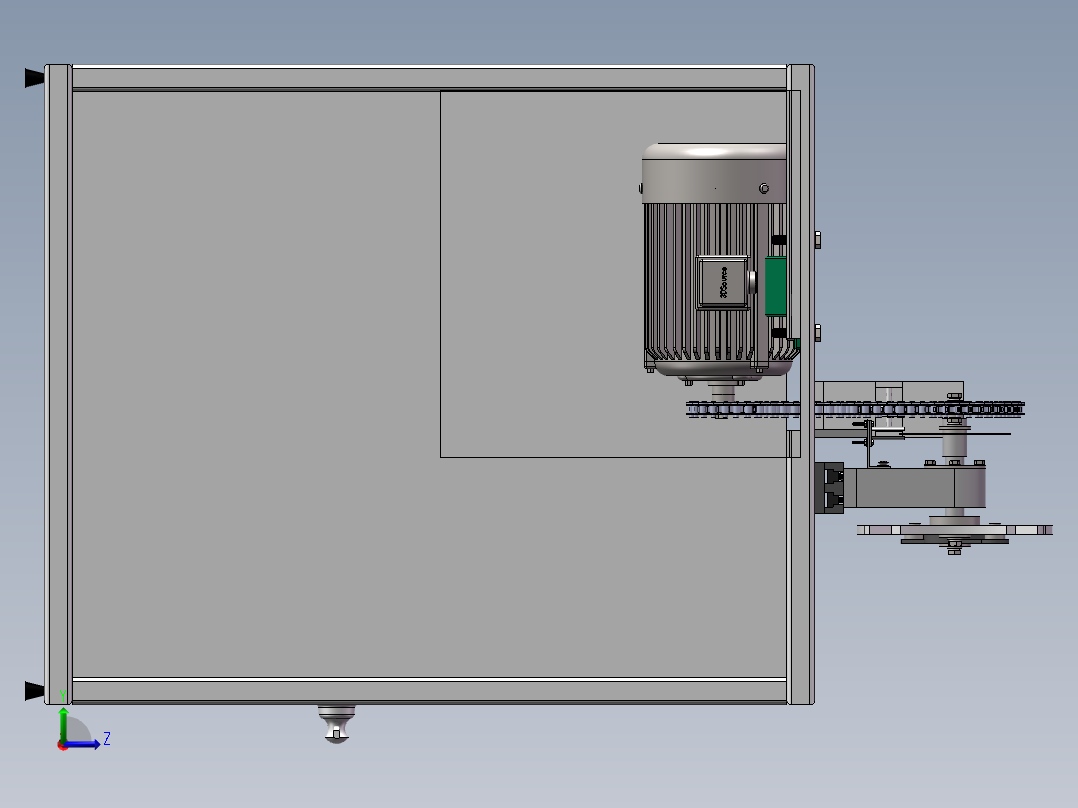Screen dimensions: 1078x808
Task: Select the gray gearbox housing below the chain
Action: 920,488
